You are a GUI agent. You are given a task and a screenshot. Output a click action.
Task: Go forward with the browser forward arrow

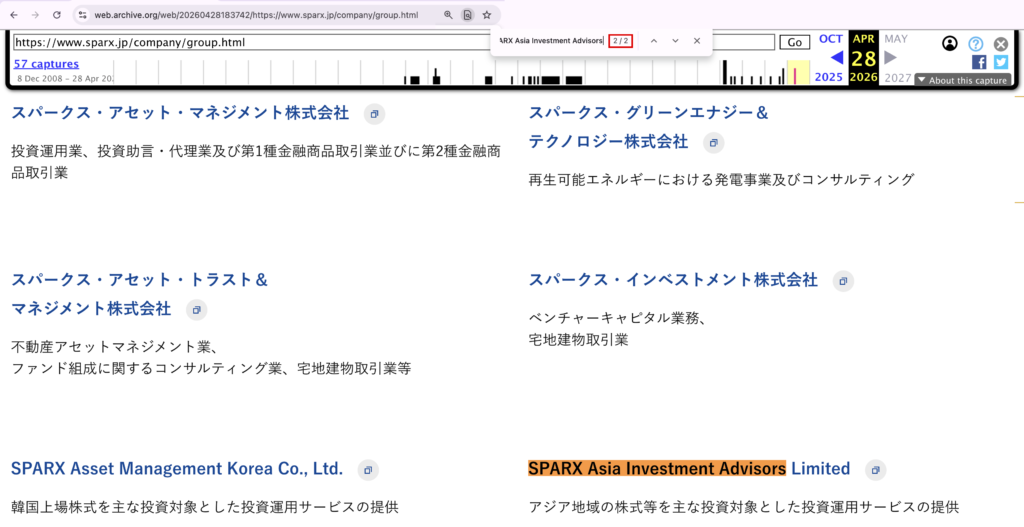tap(35, 14)
